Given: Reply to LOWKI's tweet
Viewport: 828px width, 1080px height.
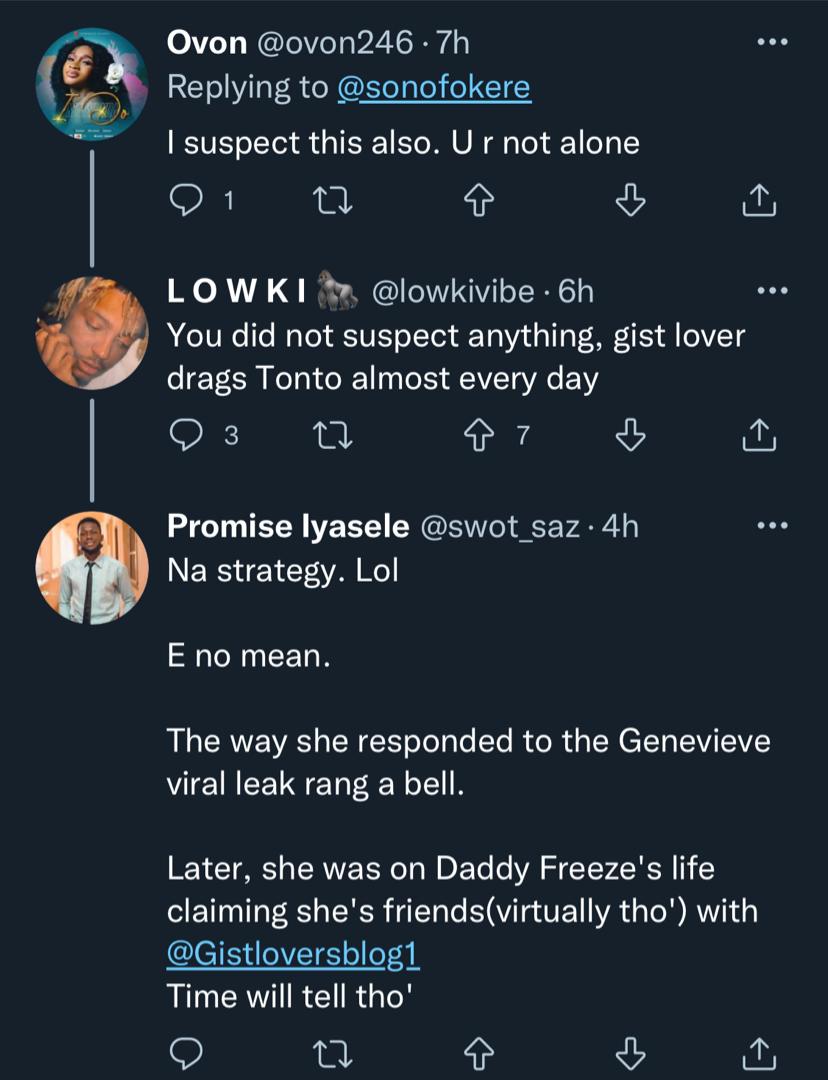Looking at the screenshot, I should click(x=187, y=436).
